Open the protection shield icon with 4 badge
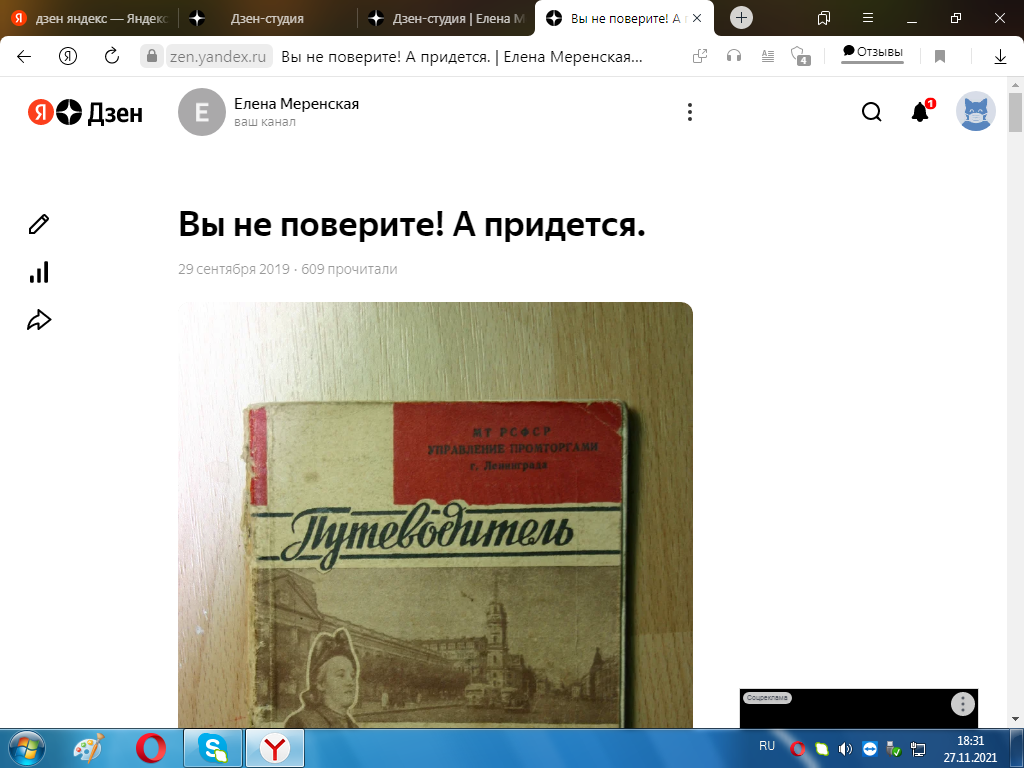Image resolution: width=1024 pixels, height=768 pixels. tap(801, 56)
